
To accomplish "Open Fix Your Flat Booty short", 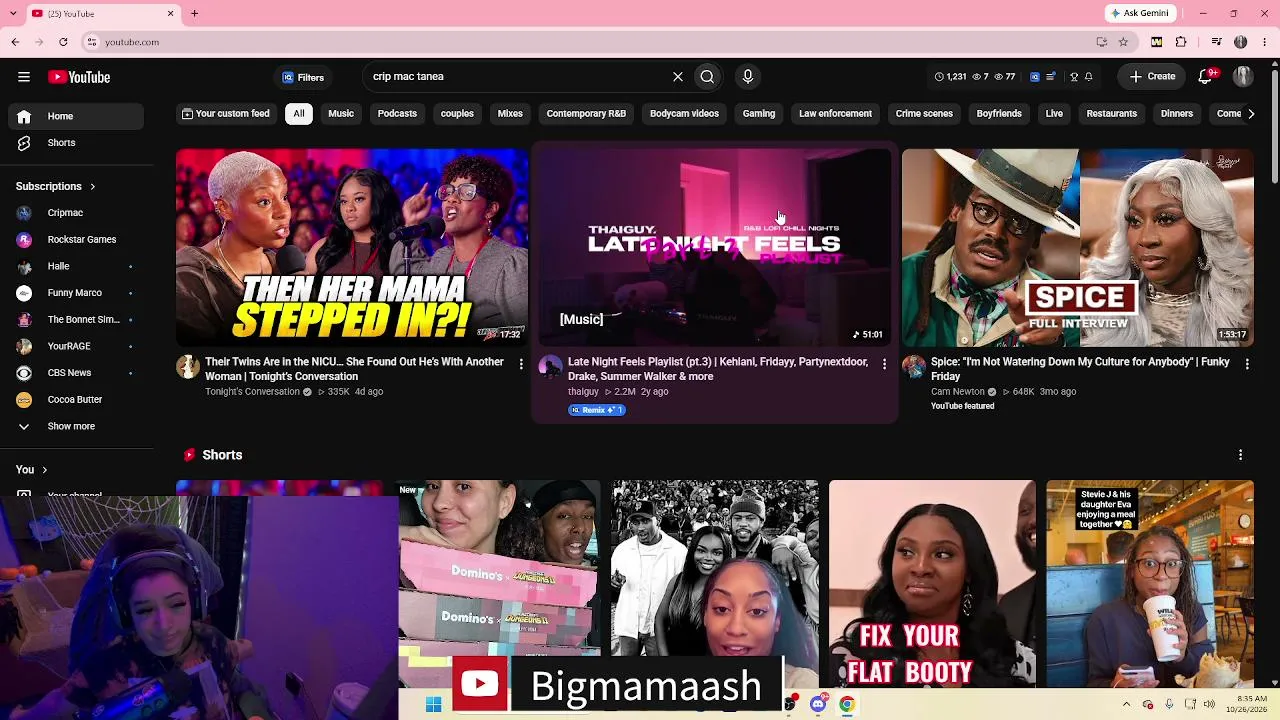I will [932, 583].
